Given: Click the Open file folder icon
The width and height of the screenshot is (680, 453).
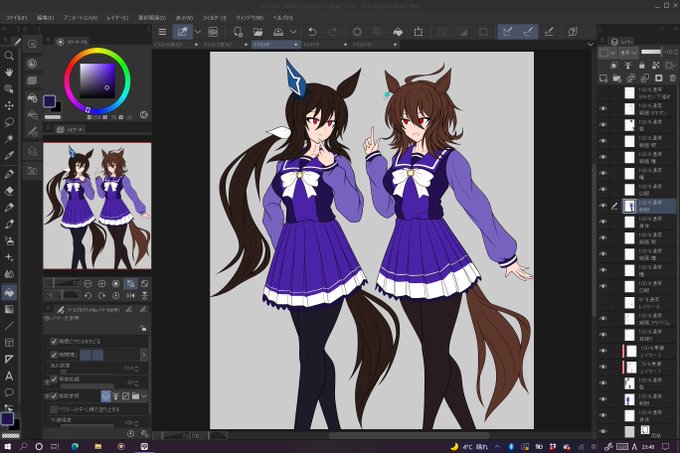Looking at the screenshot, I should tap(258, 32).
